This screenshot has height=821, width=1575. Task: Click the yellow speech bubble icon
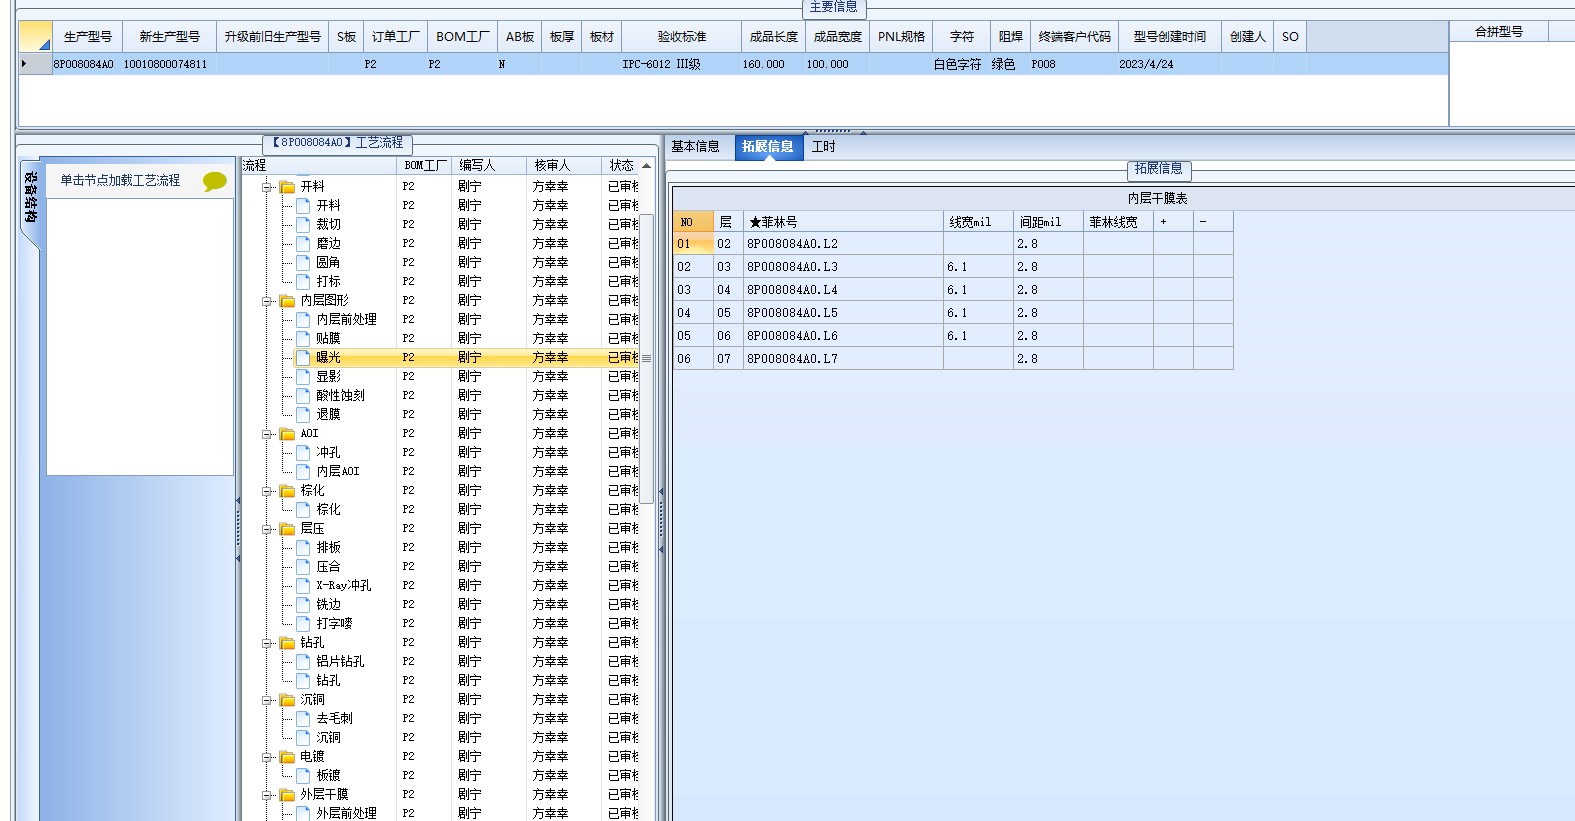click(215, 181)
